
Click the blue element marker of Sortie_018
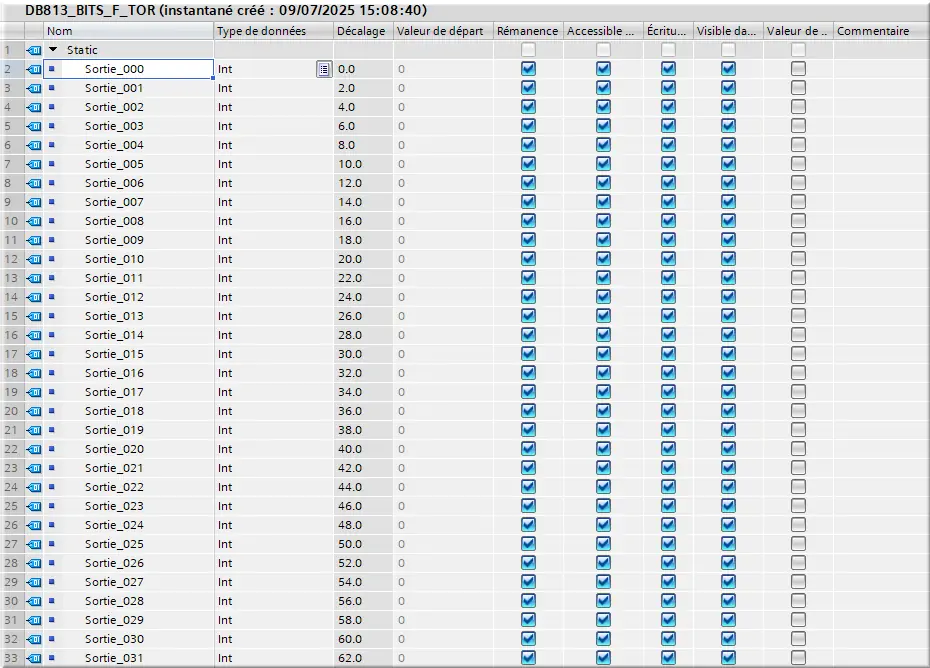click(52, 411)
